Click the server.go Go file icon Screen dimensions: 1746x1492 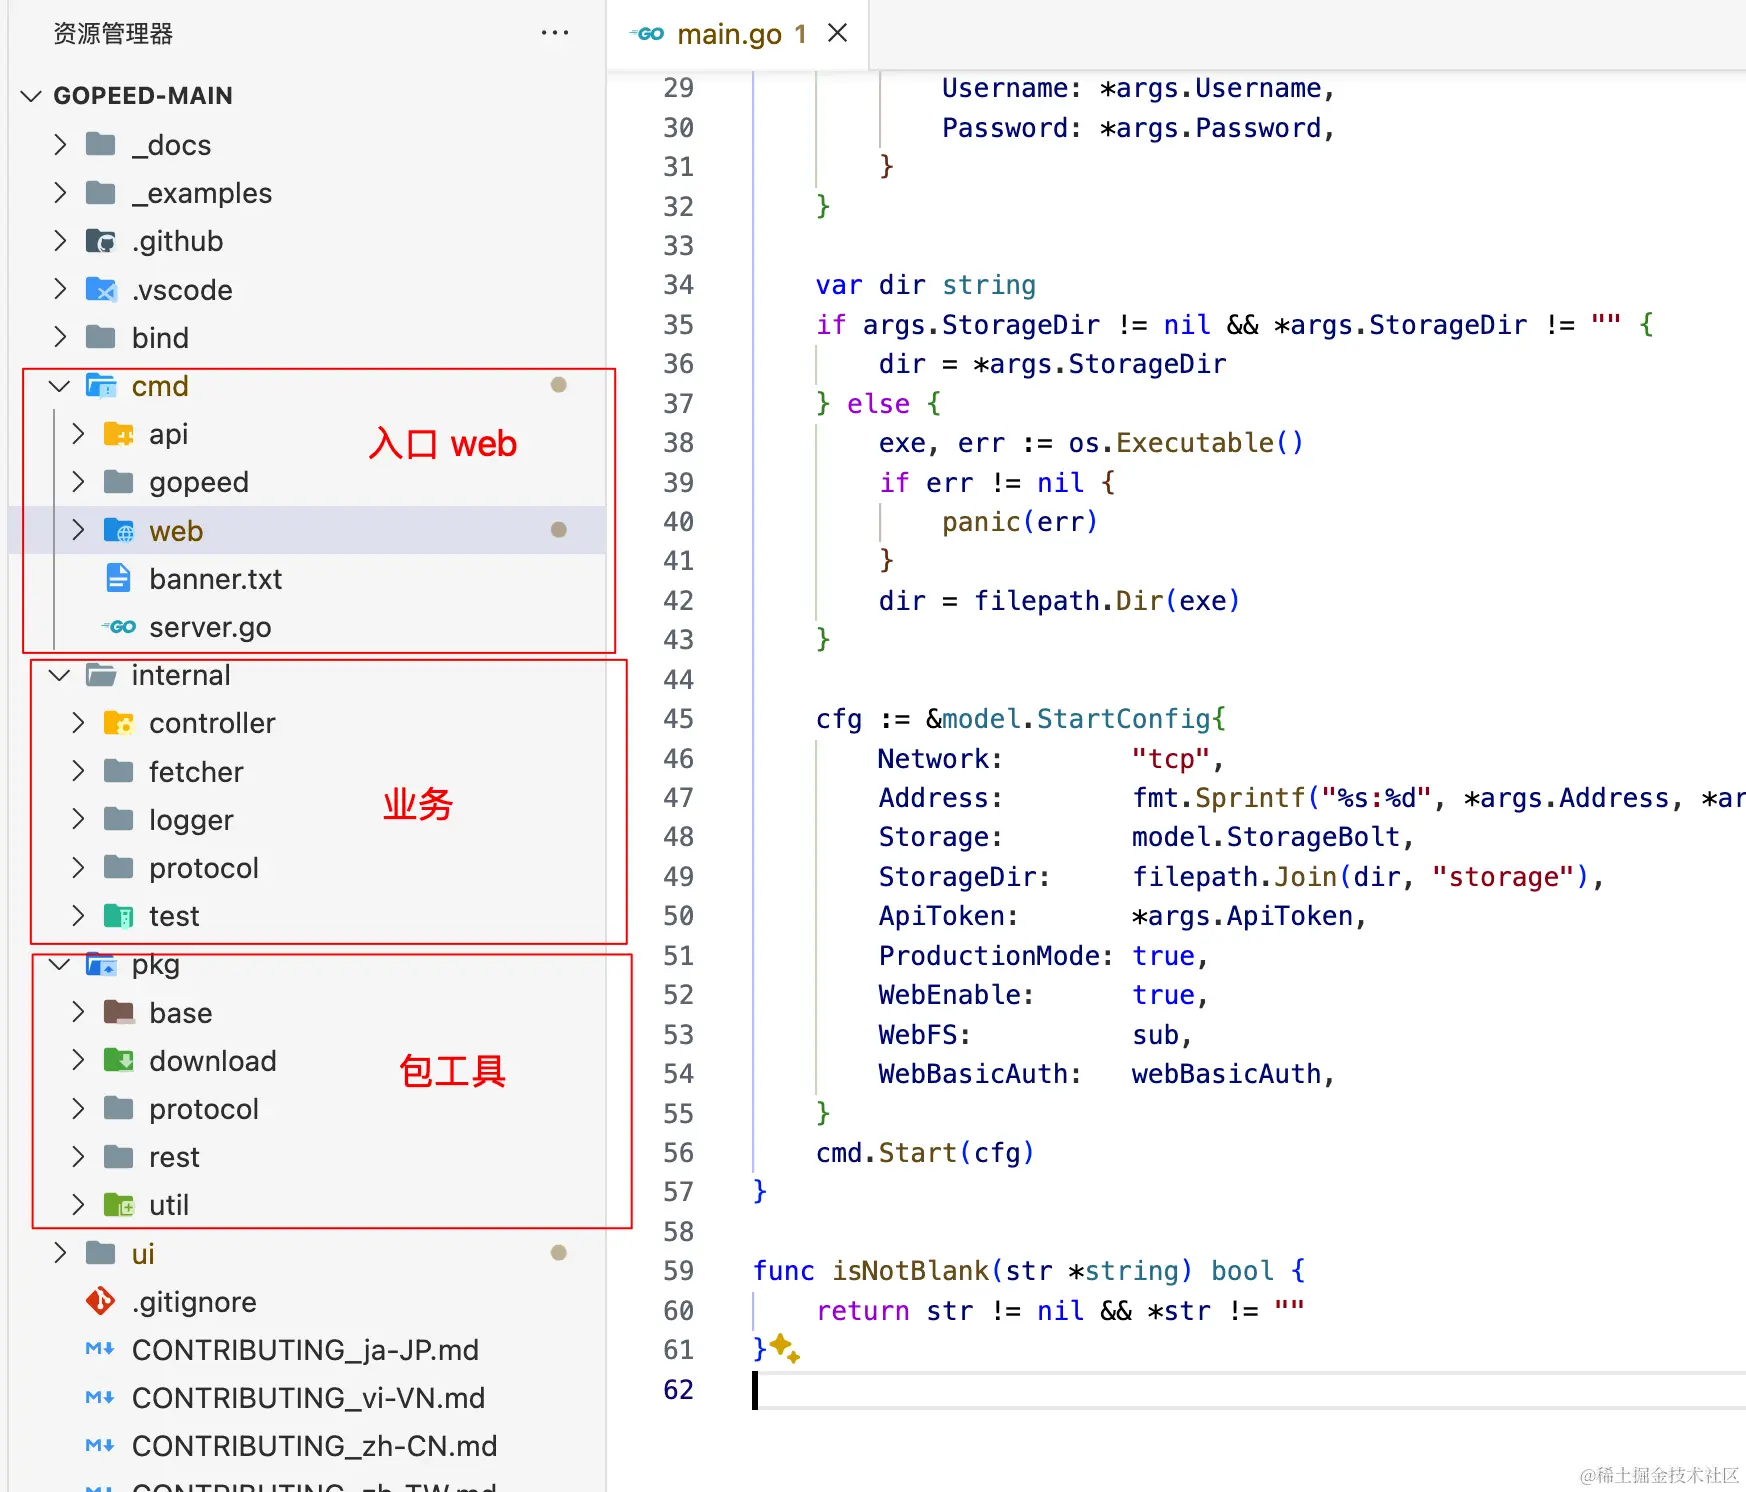point(119,627)
